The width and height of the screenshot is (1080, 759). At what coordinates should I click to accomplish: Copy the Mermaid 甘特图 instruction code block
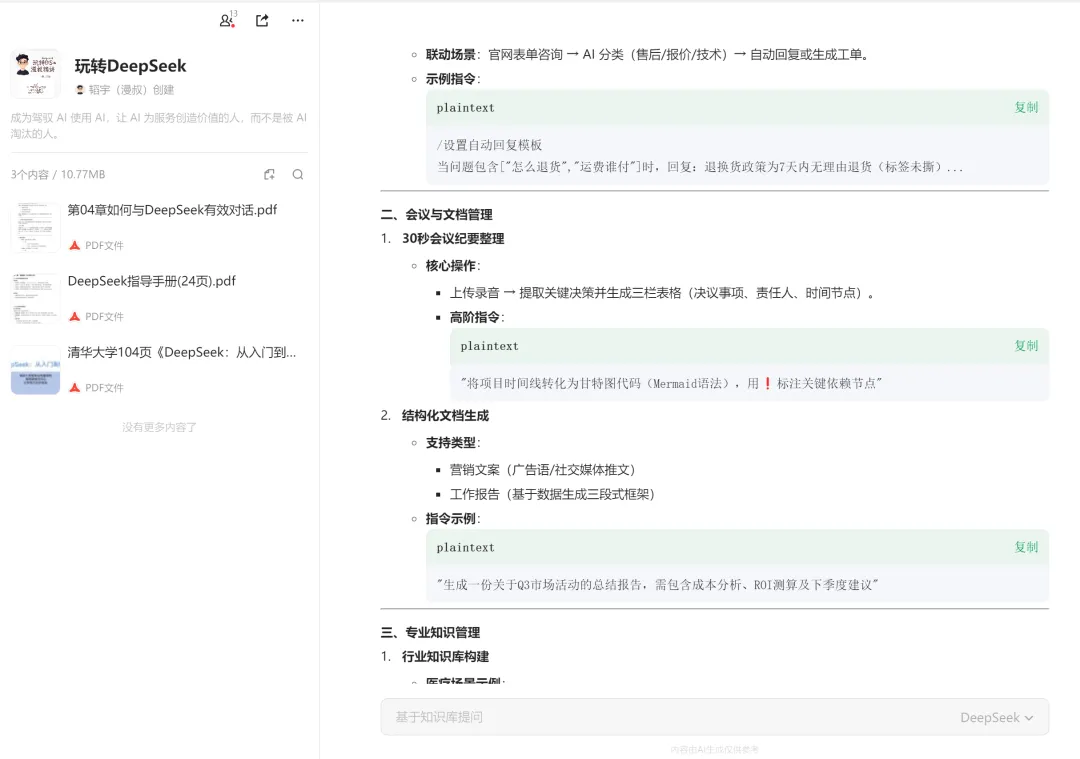coord(1026,346)
